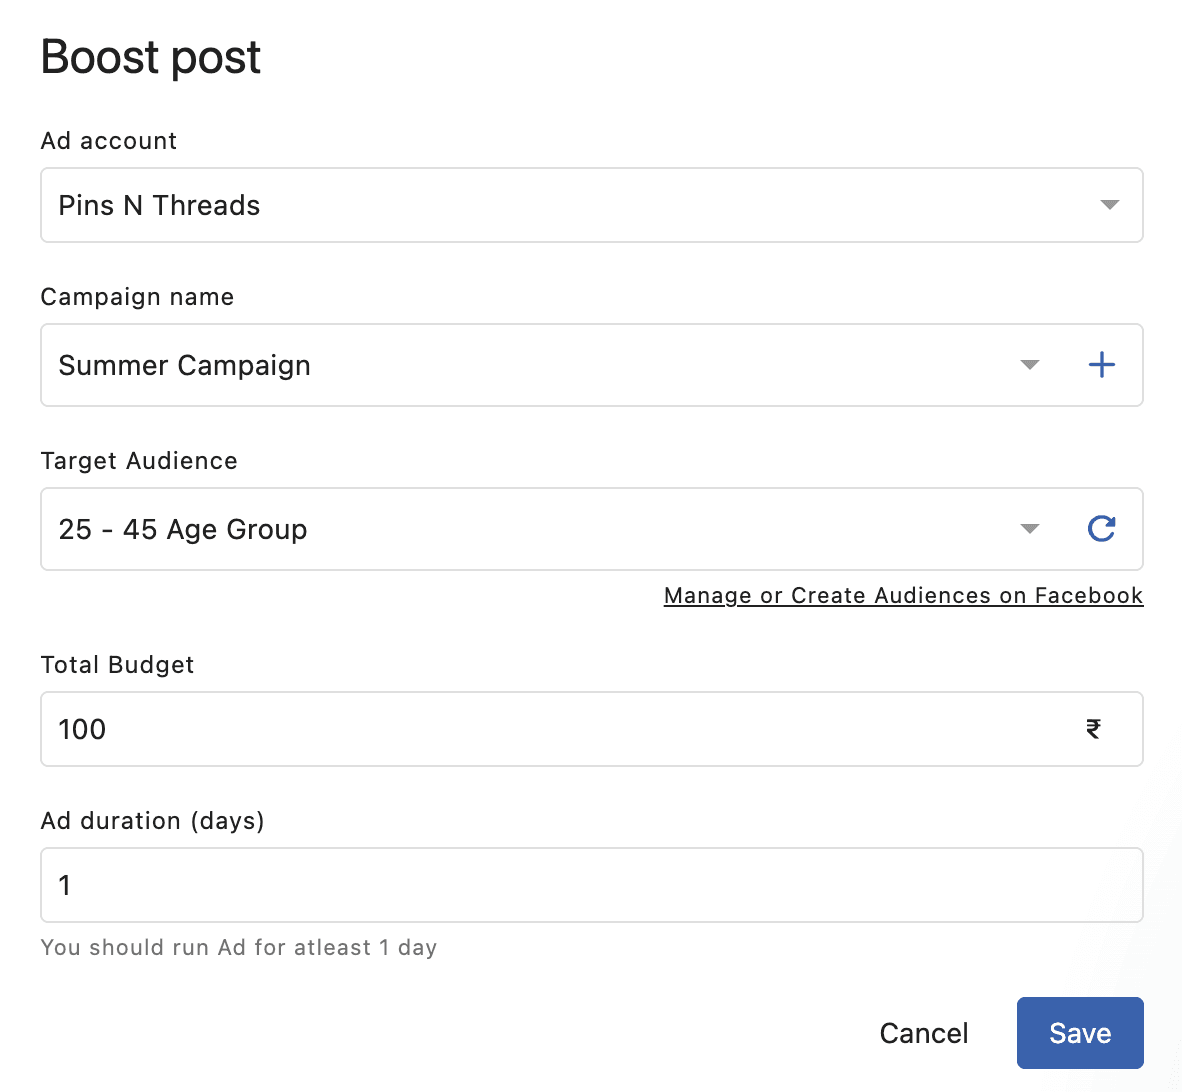Viewport: 1182px width, 1092px height.
Task: Click the Target Audience label
Action: [139, 461]
